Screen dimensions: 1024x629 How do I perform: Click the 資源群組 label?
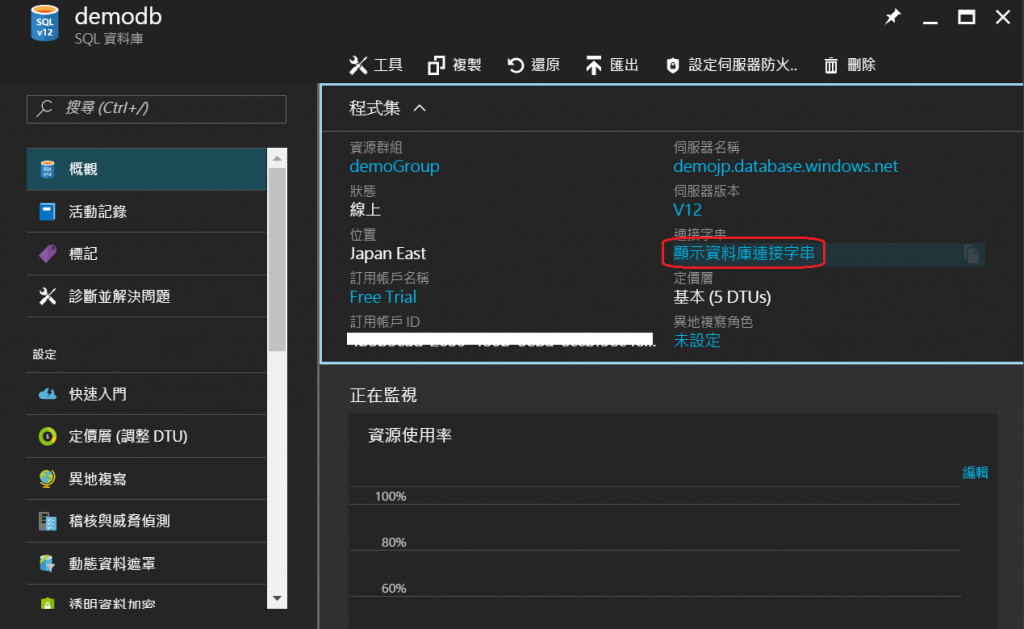(x=376, y=148)
